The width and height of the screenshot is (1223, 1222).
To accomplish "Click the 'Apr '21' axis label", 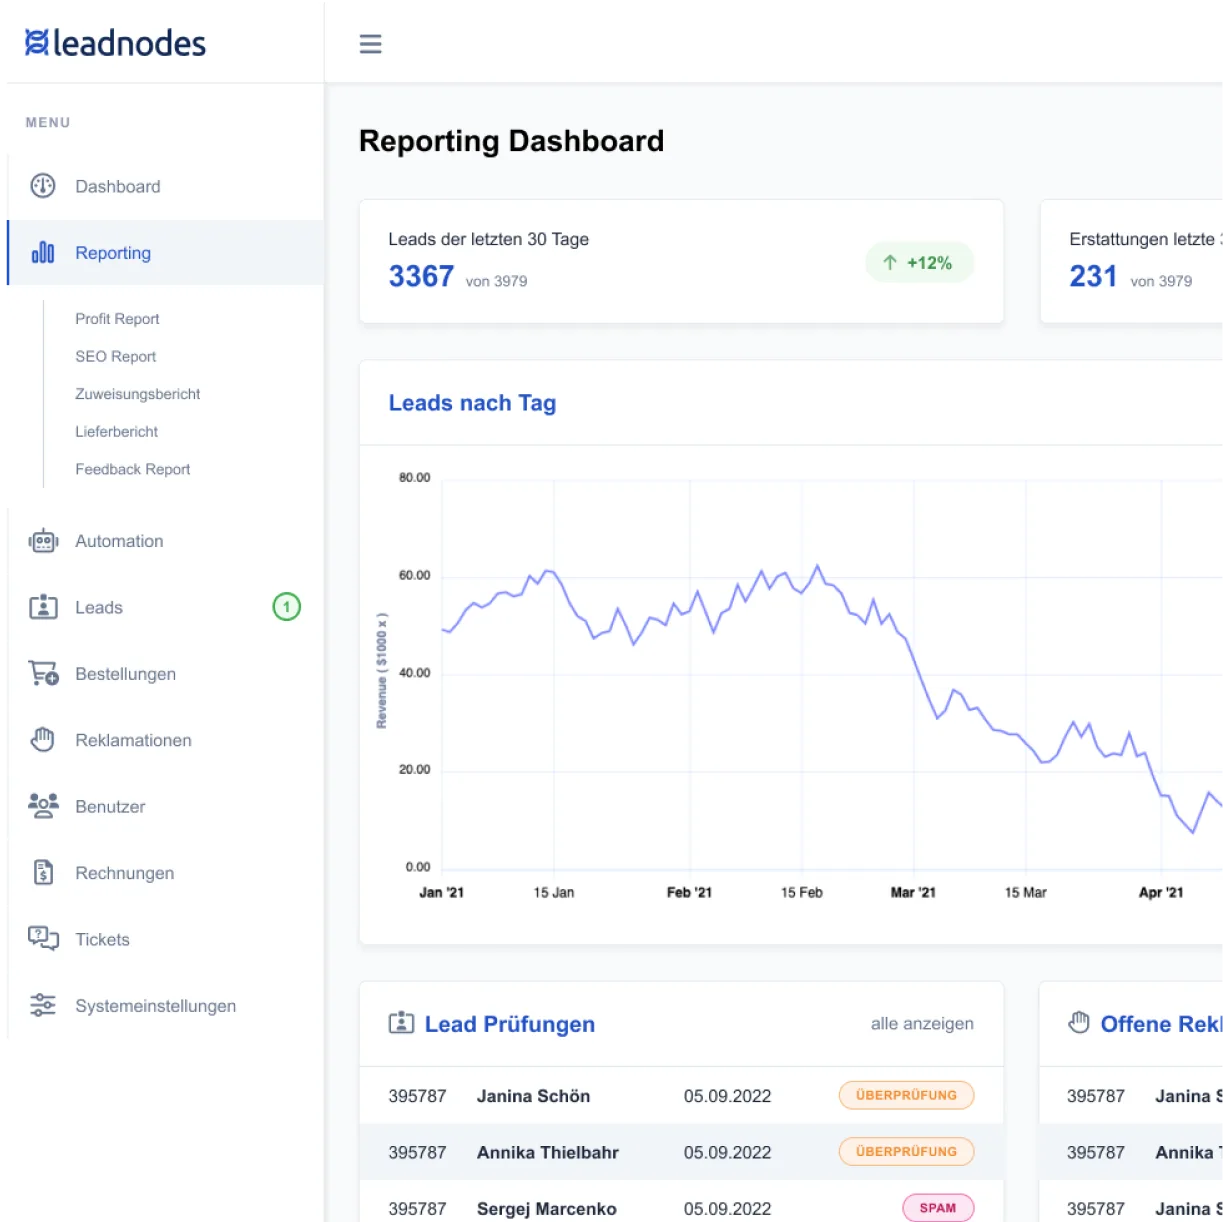I will tap(1161, 892).
